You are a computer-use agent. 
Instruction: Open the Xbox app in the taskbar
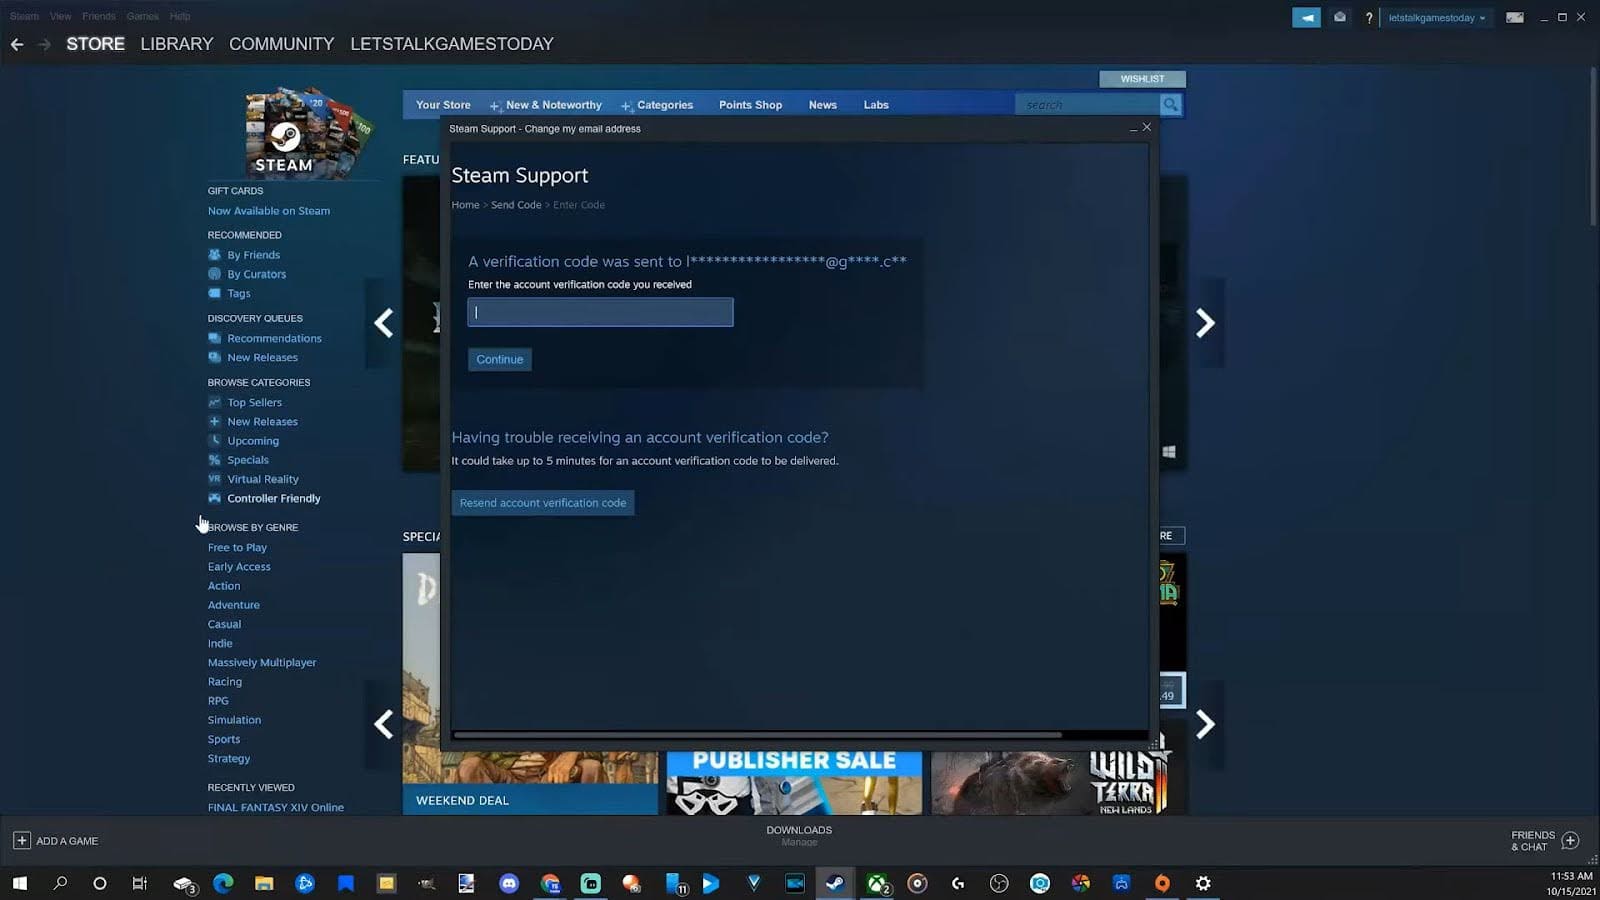pyautogui.click(x=877, y=883)
